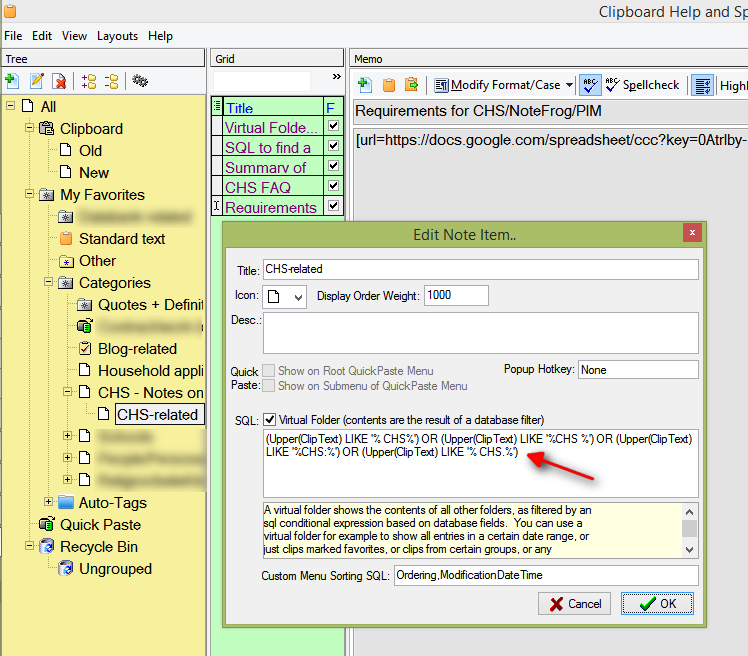This screenshot has width=748, height=656.
Task: Toggle favorite checkbox for Summary of row
Action: pos(333,166)
